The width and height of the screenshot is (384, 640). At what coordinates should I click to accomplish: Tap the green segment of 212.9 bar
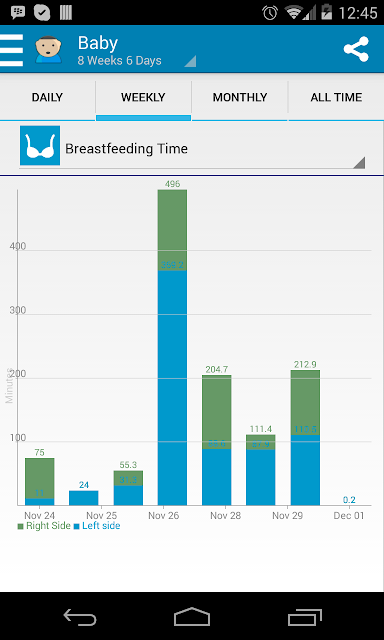(305, 402)
